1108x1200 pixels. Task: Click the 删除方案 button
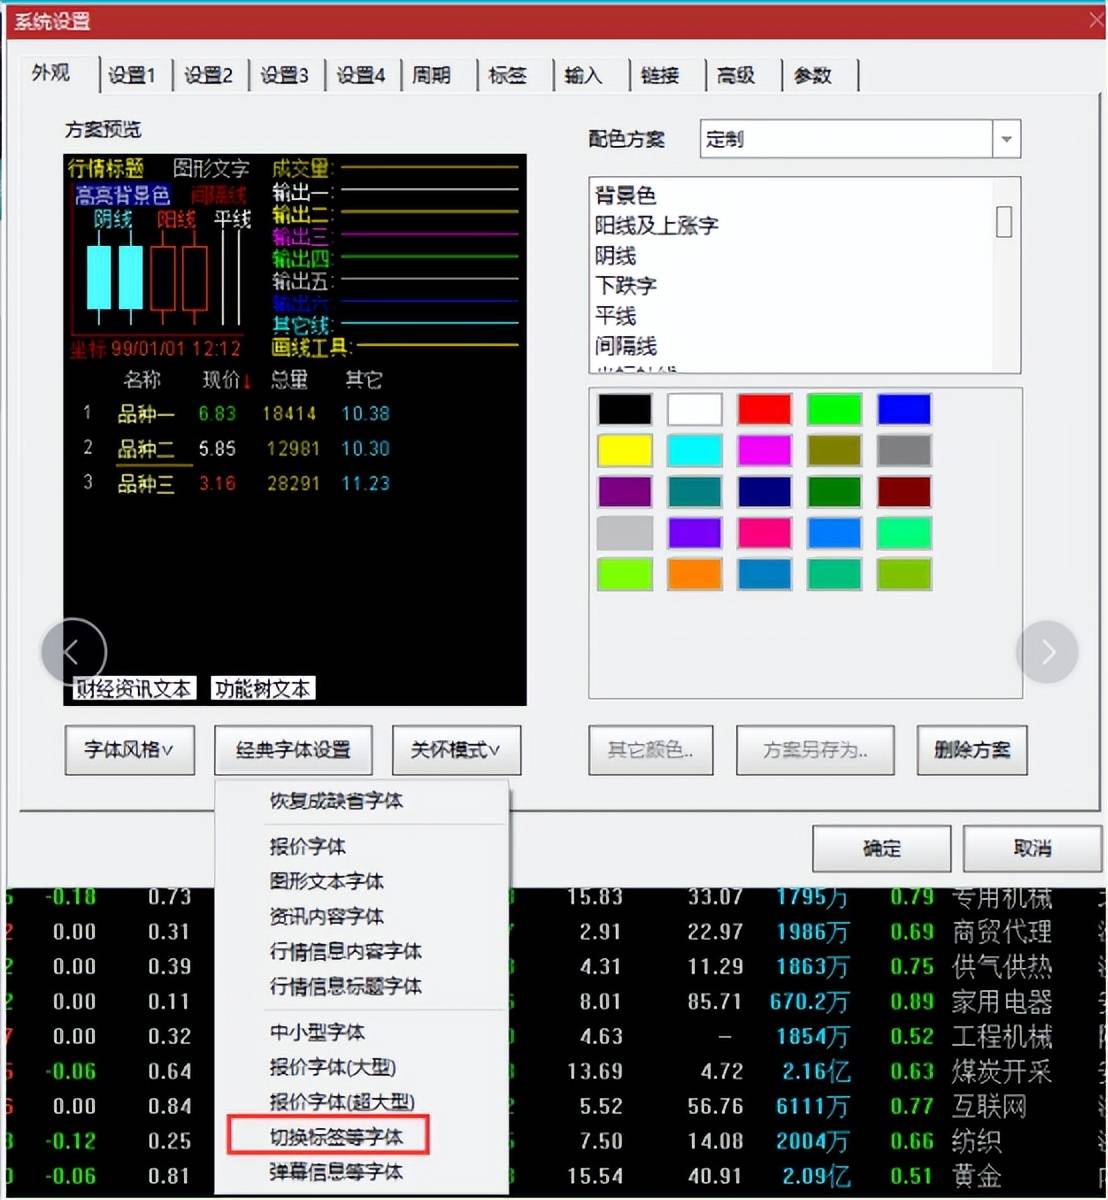coord(972,750)
